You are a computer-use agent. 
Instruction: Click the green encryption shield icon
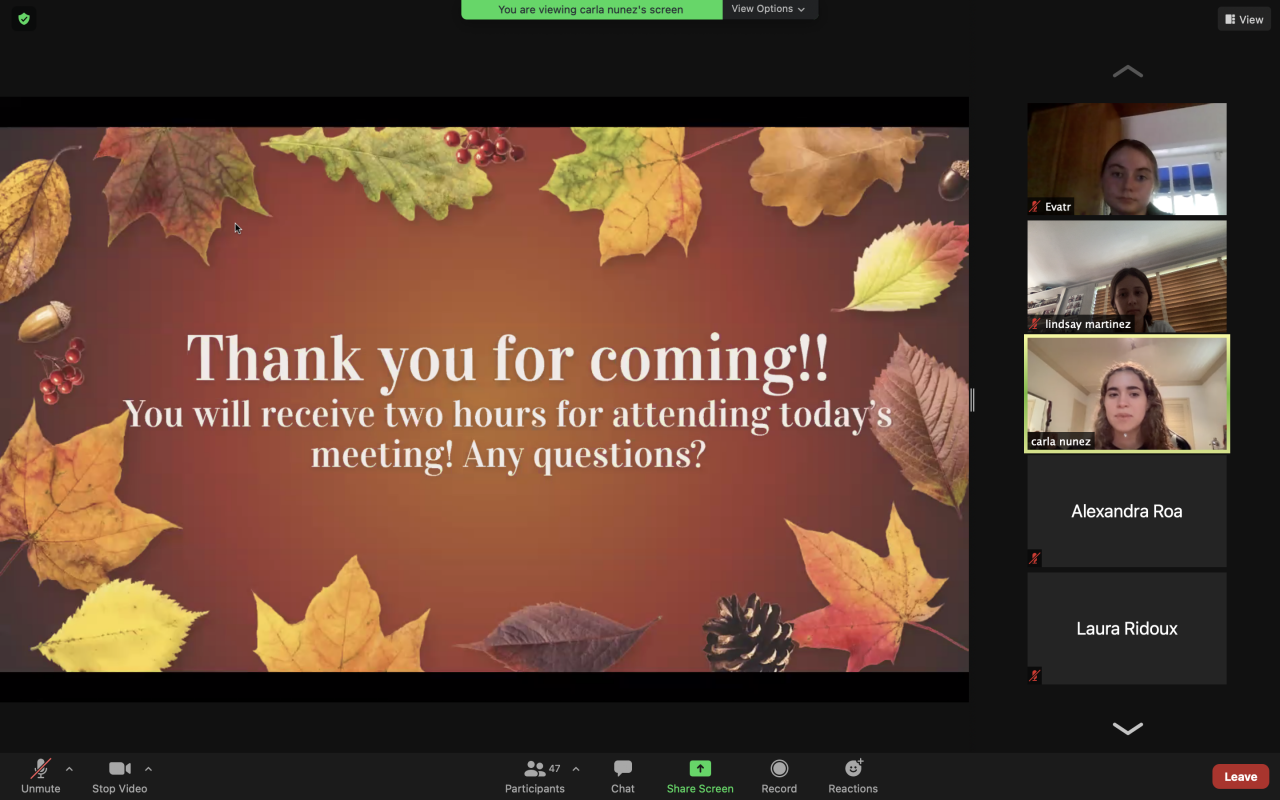click(24, 18)
